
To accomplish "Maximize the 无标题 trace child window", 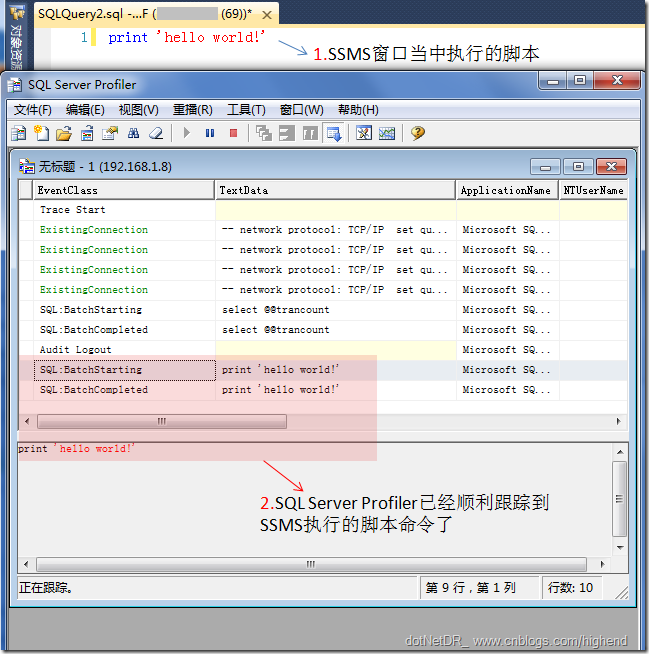I will click(578, 167).
